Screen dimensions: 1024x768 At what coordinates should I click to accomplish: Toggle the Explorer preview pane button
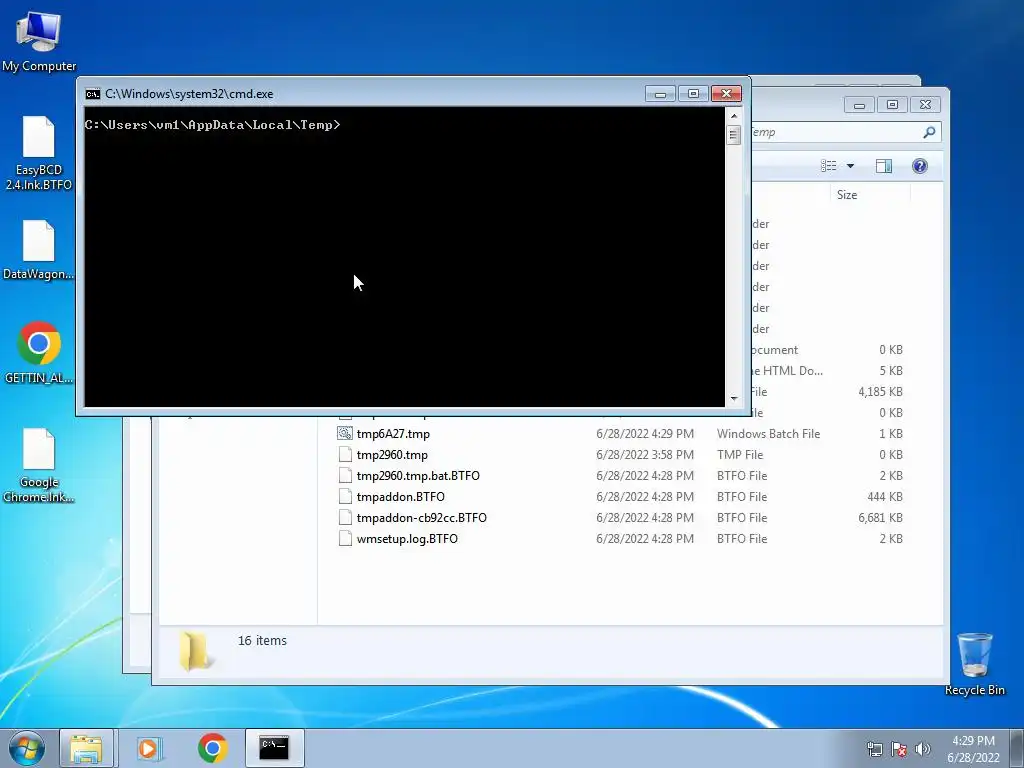point(884,166)
